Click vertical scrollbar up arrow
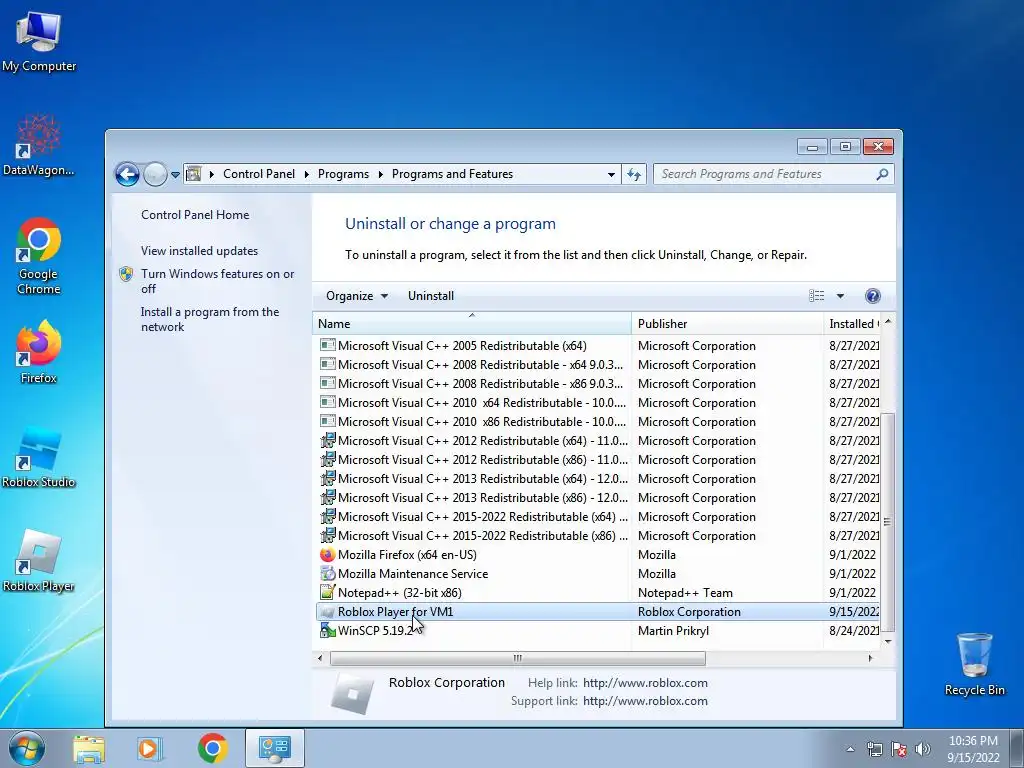Screen dimensions: 1024x768 (x=888, y=322)
